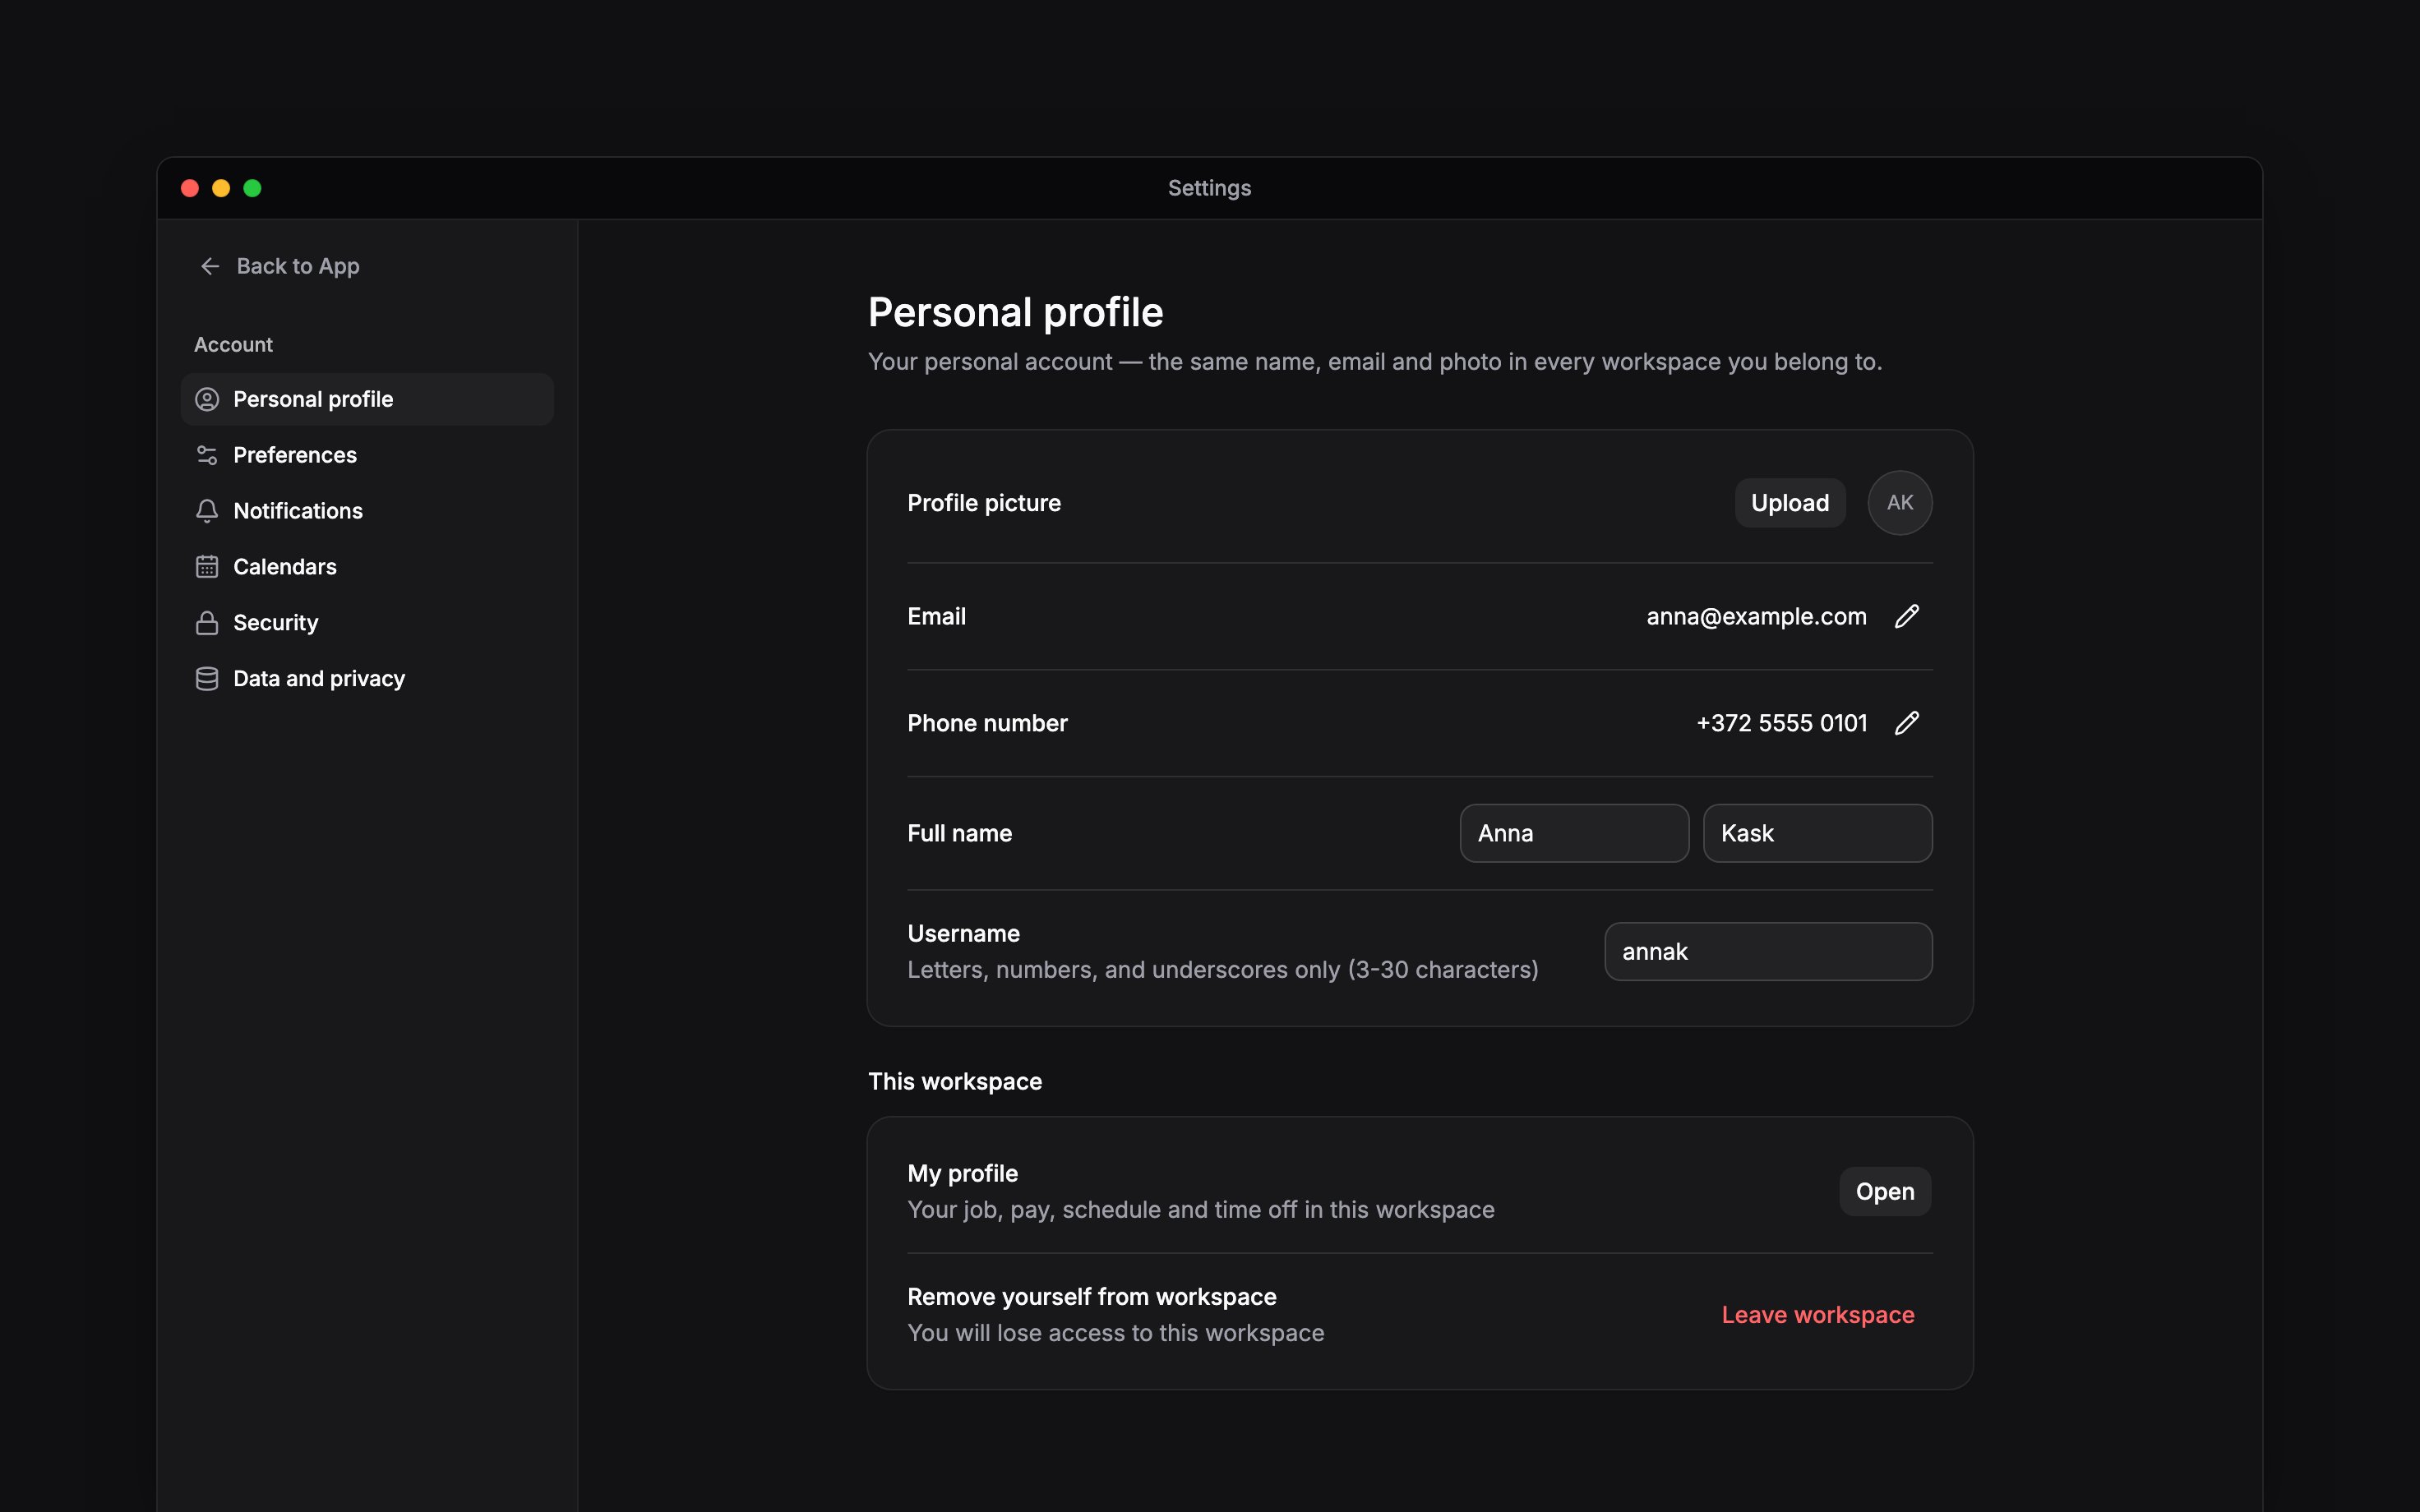
Task: Click the Personal profile page heading
Action: (x=1015, y=313)
